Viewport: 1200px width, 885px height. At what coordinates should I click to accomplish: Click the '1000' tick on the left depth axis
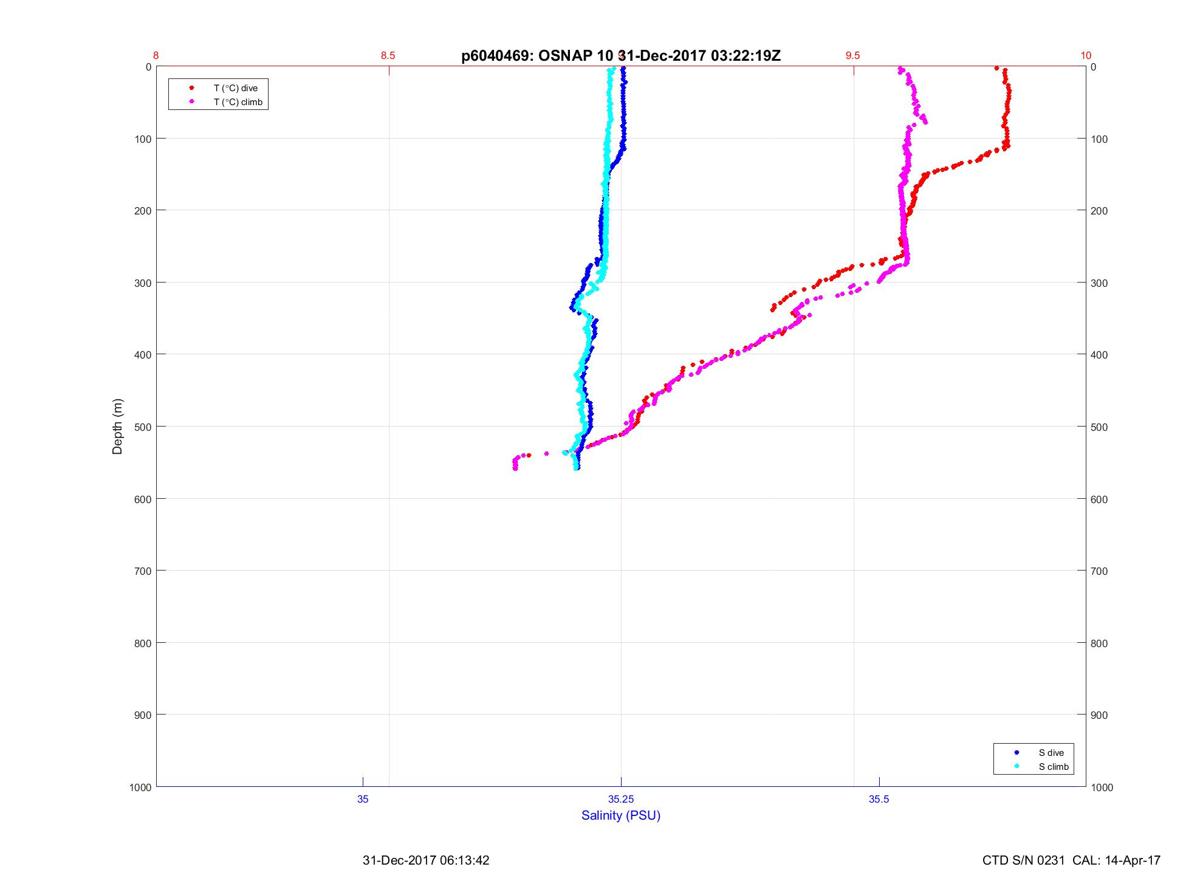[x=139, y=787]
